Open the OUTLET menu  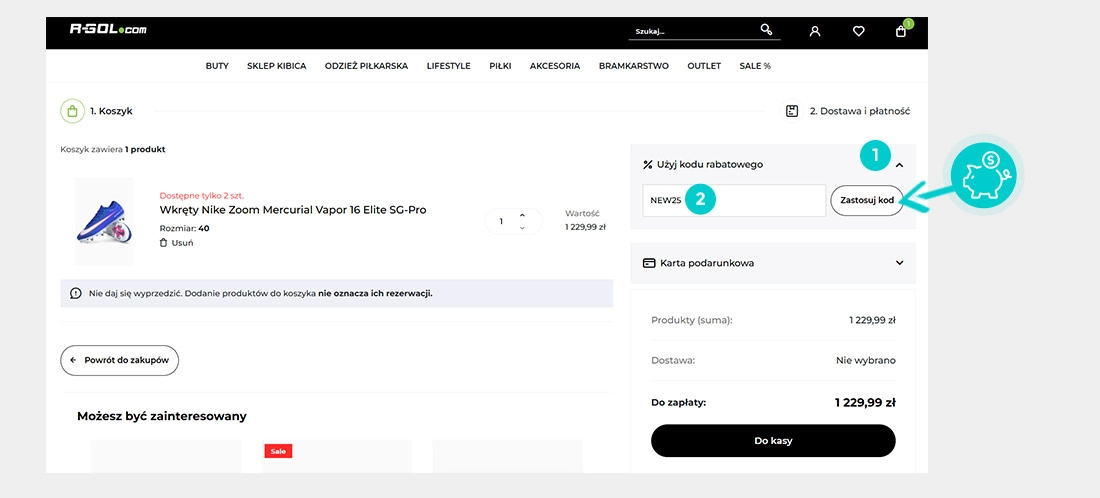(704, 66)
